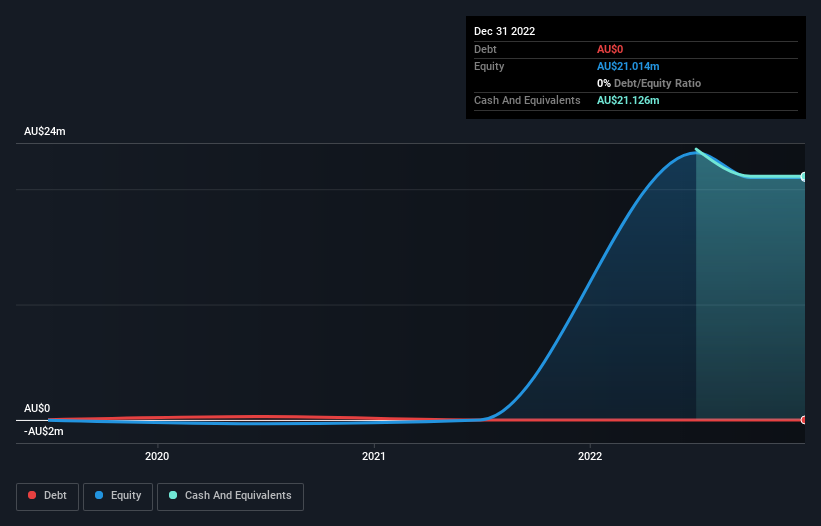Click the Equity value AU$21.014m

click(x=628, y=66)
